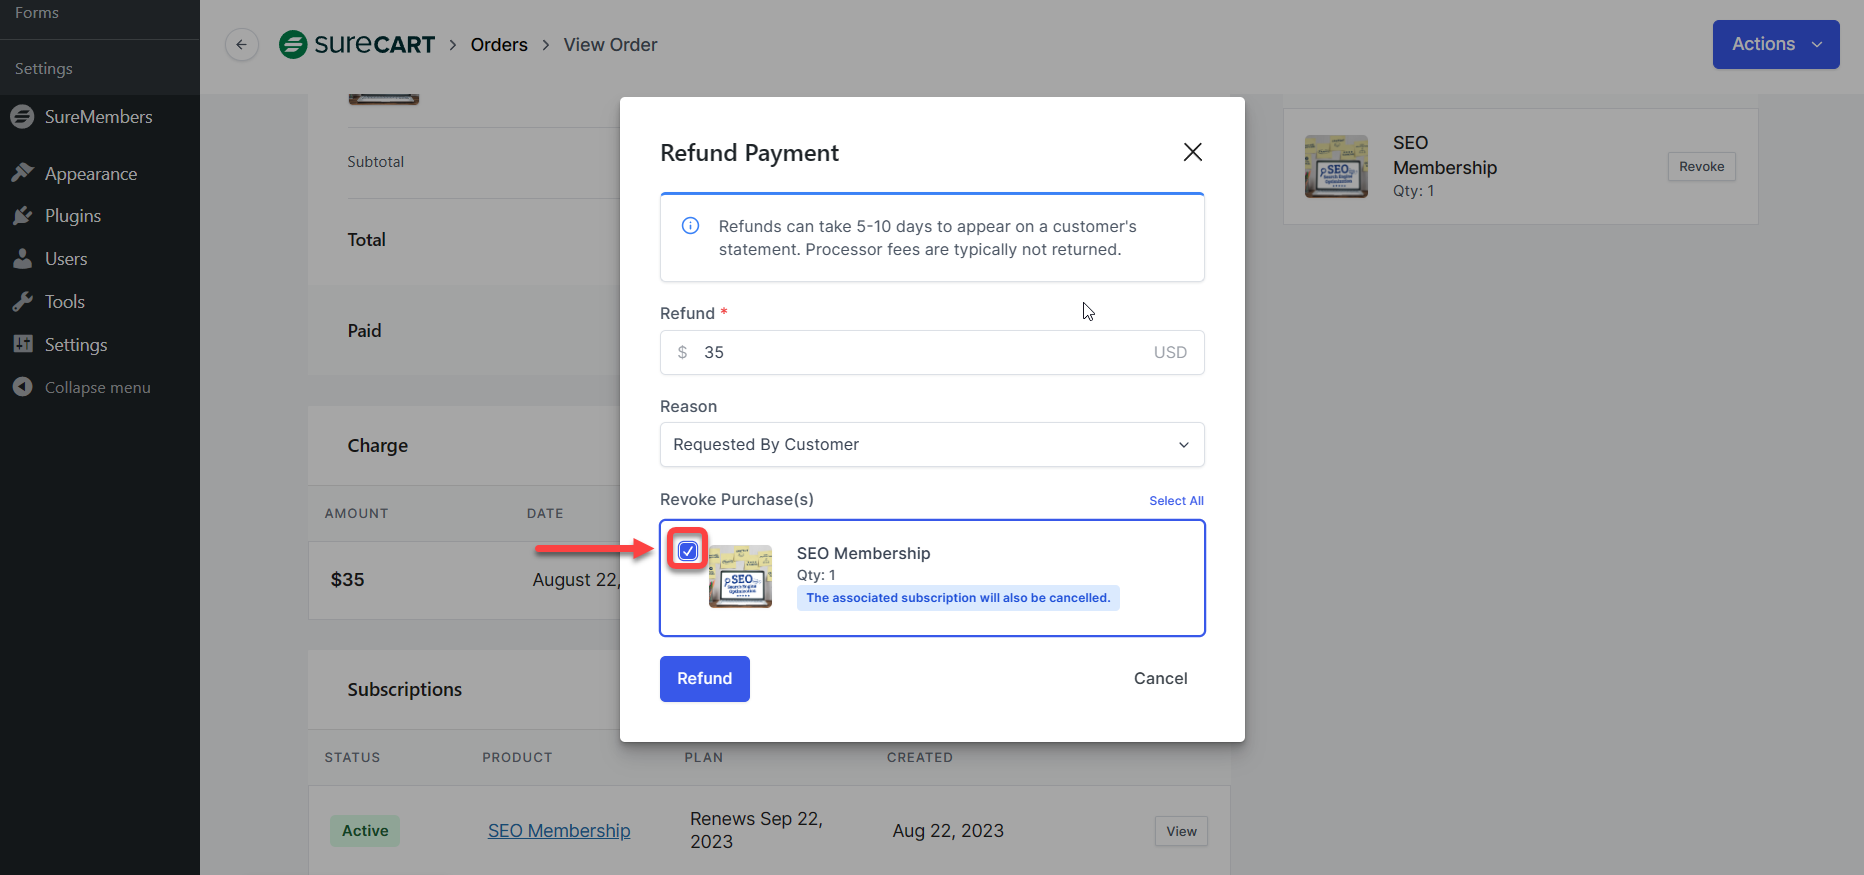Open the Reason dropdown
1864x875 pixels.
click(932, 445)
